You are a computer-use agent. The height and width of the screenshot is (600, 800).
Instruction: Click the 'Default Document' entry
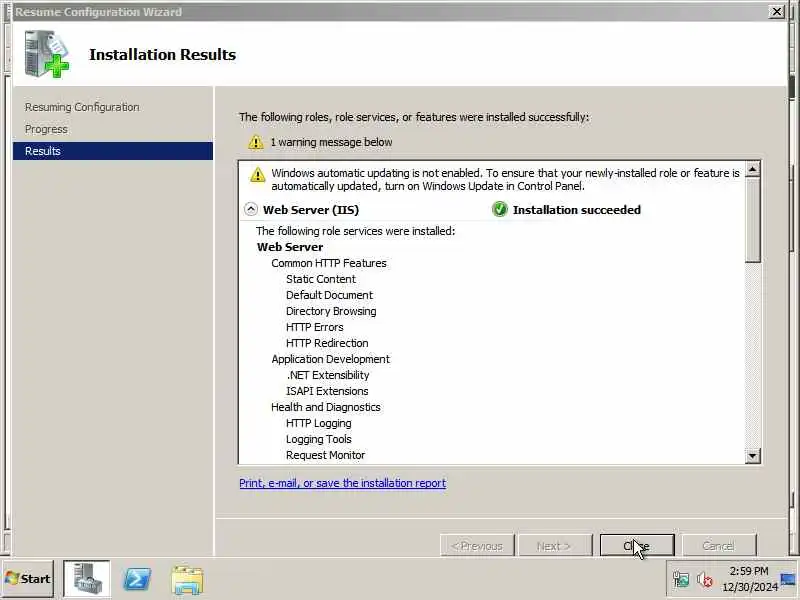(330, 295)
